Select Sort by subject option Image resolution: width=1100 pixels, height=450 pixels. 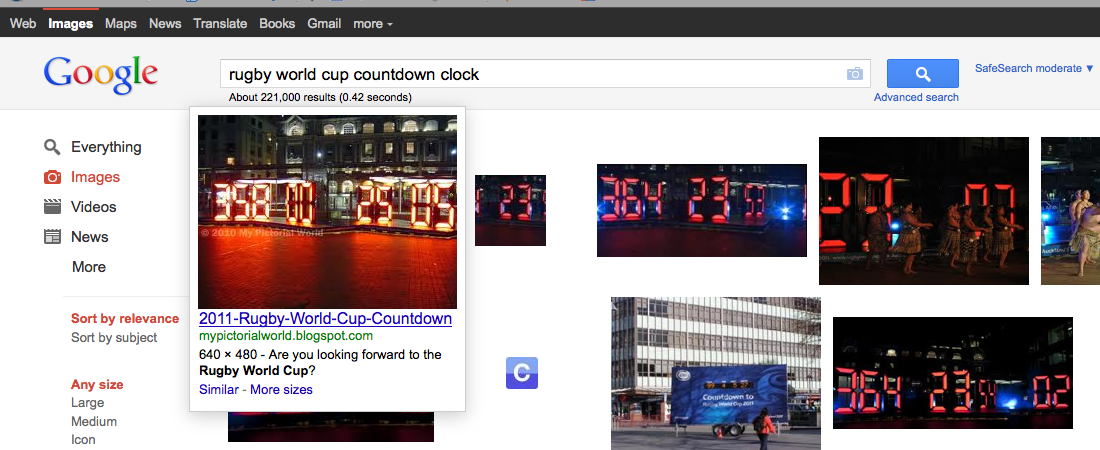(114, 338)
